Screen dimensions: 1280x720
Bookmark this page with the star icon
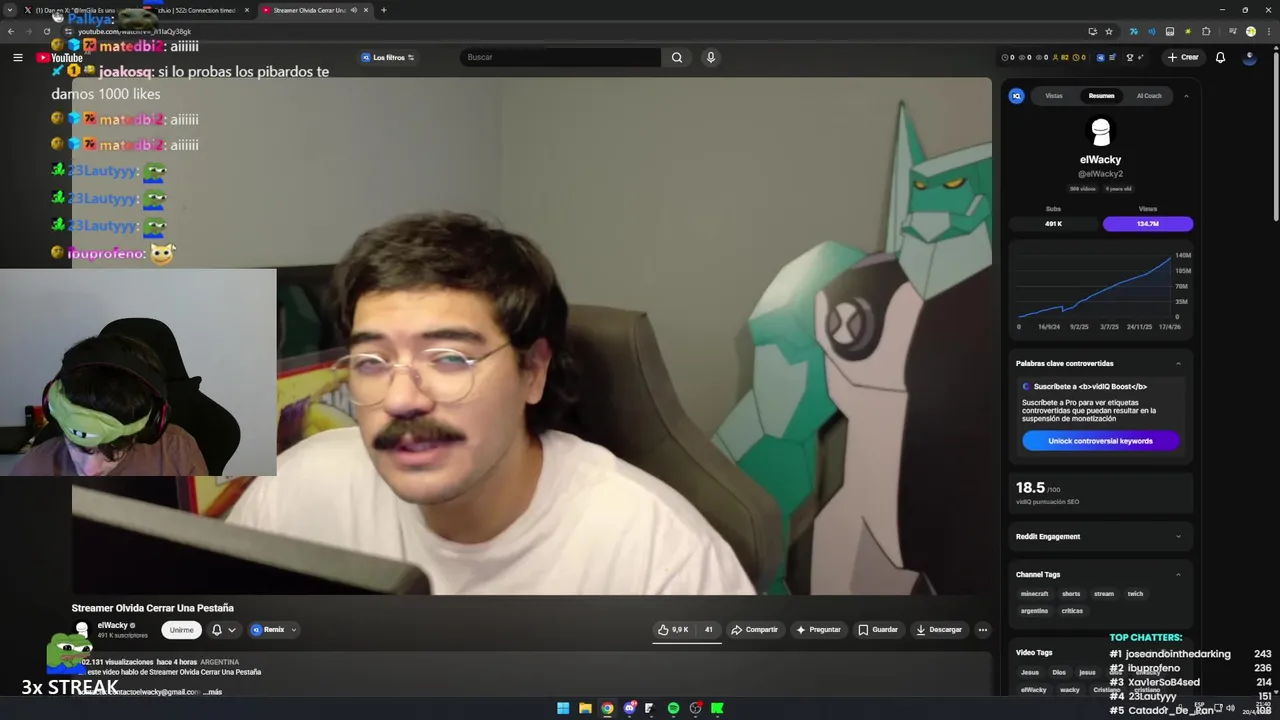coord(1109,31)
